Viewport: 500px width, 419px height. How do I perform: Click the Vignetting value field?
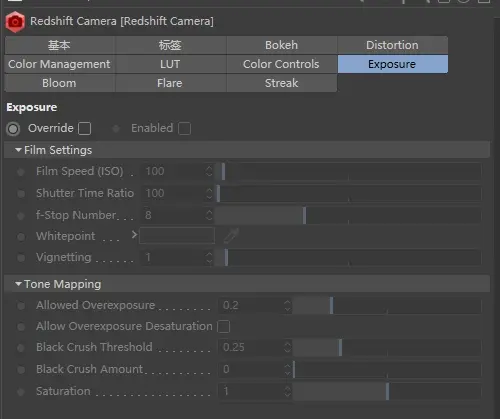(x=173, y=257)
